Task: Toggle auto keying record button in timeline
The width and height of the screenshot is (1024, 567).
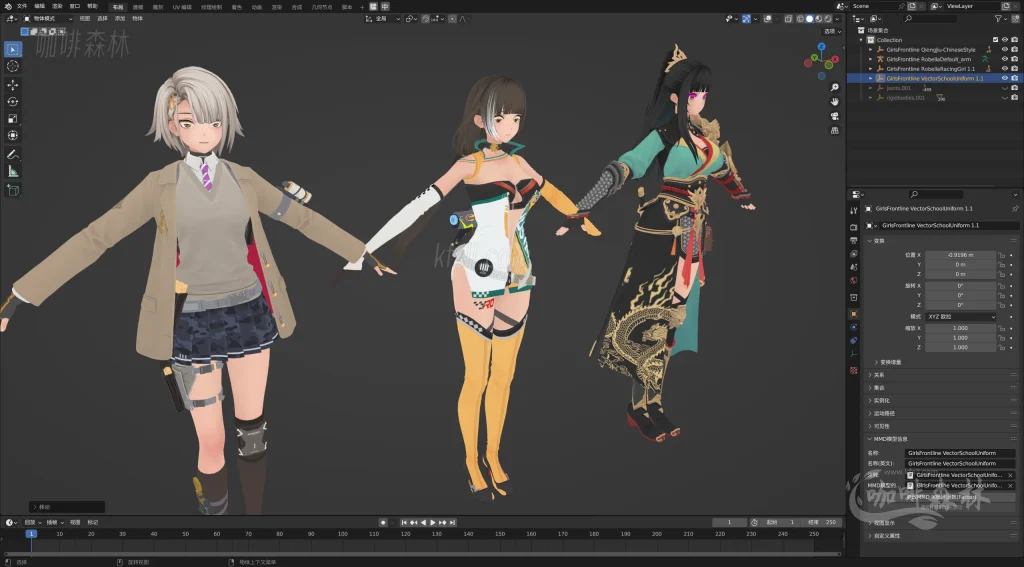Action: (383, 523)
